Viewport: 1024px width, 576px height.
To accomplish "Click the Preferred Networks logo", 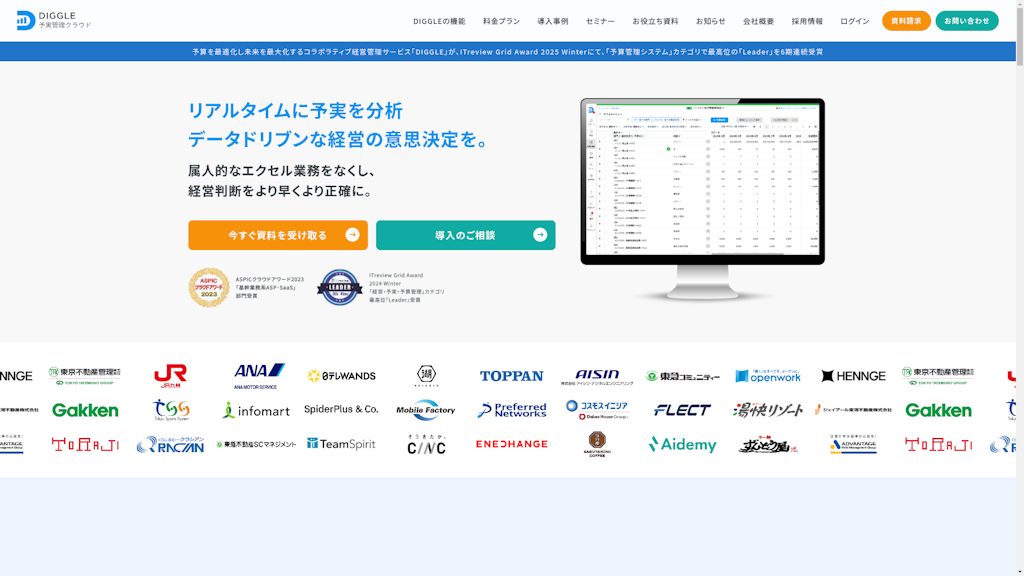I will point(512,410).
